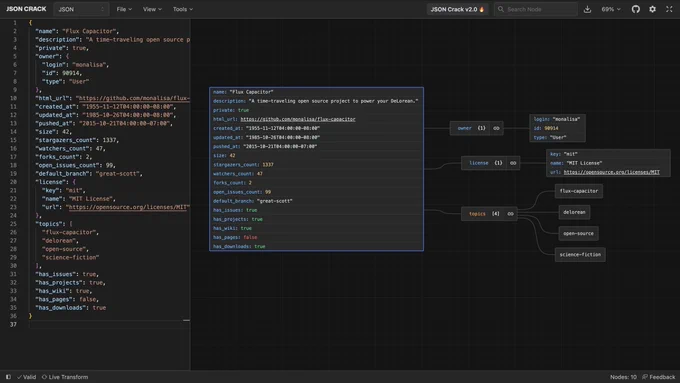
Task: Open the Feedback button
Action: 658,377
